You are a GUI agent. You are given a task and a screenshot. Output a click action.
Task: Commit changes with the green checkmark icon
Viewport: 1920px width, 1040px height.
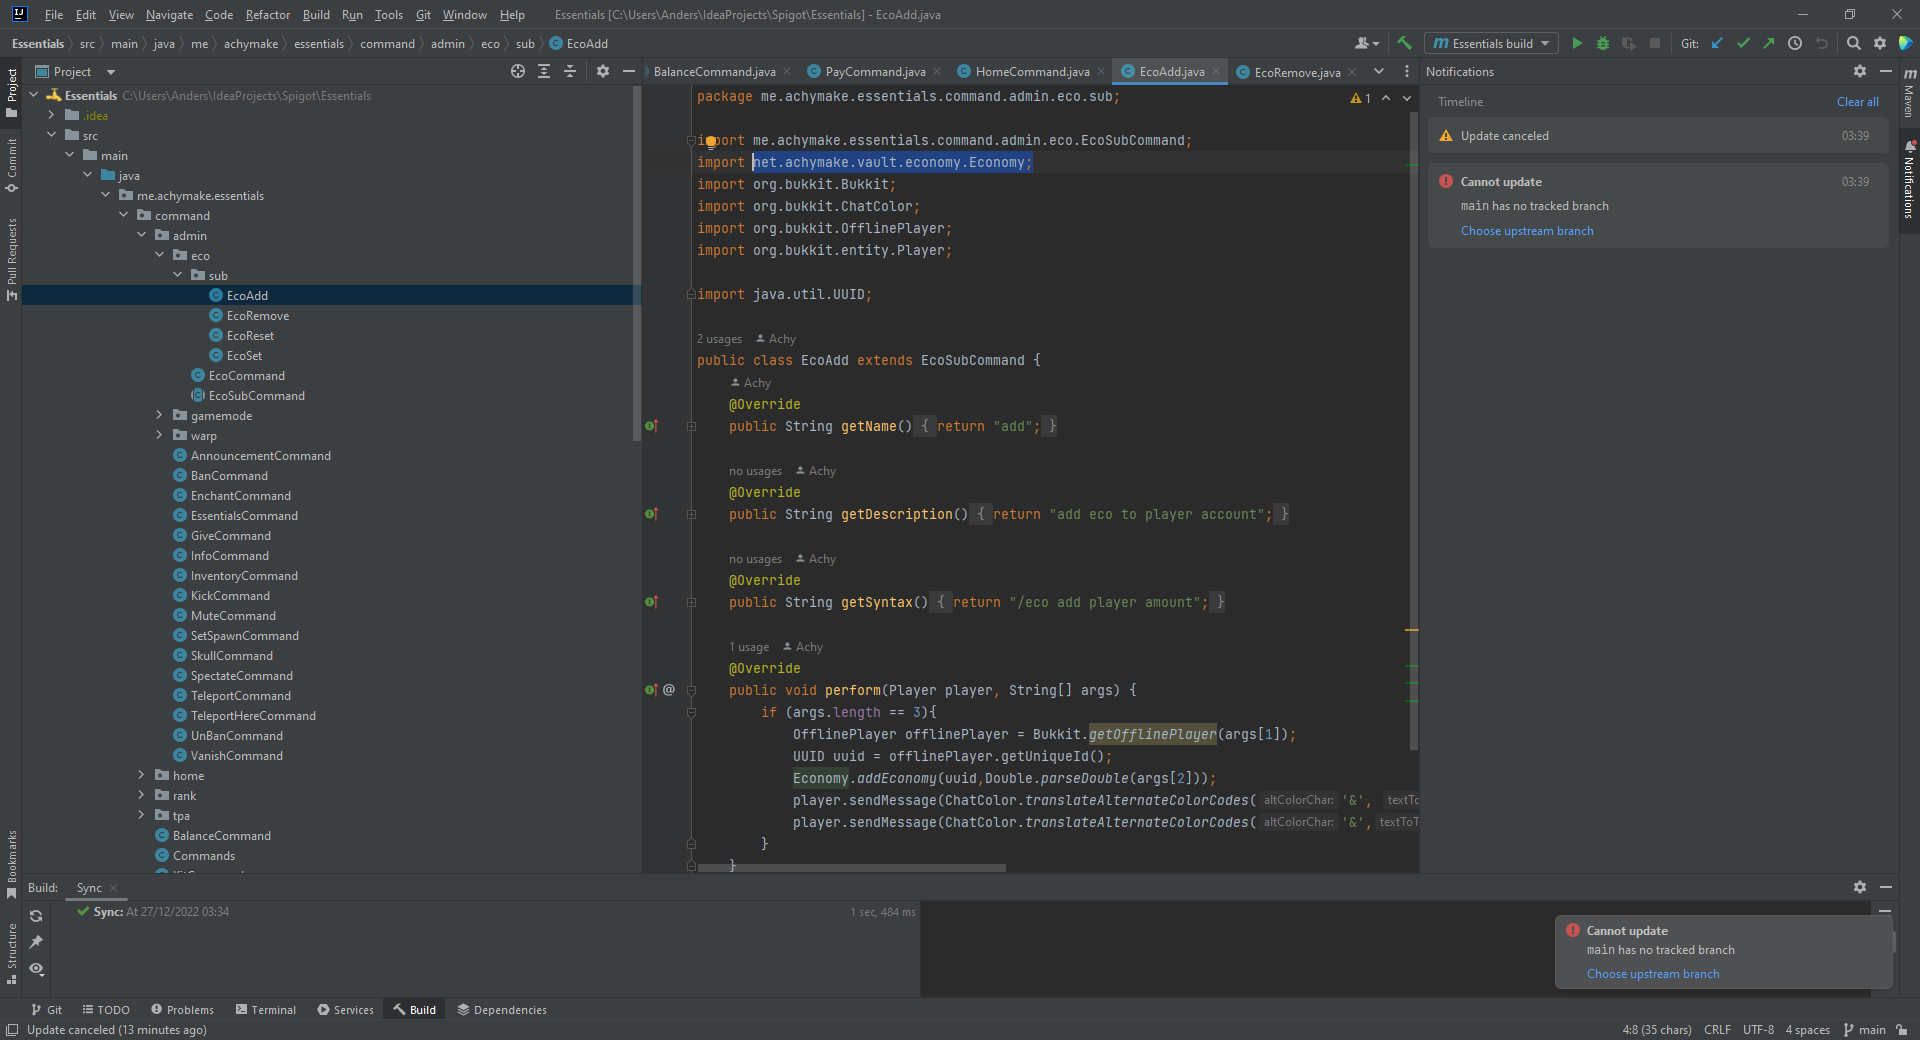1743,43
